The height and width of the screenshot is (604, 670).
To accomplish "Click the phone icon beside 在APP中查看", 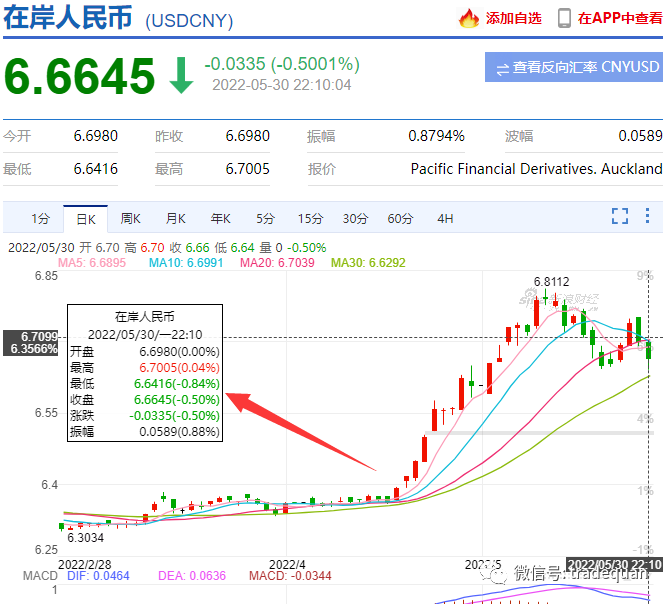I will tap(564, 18).
